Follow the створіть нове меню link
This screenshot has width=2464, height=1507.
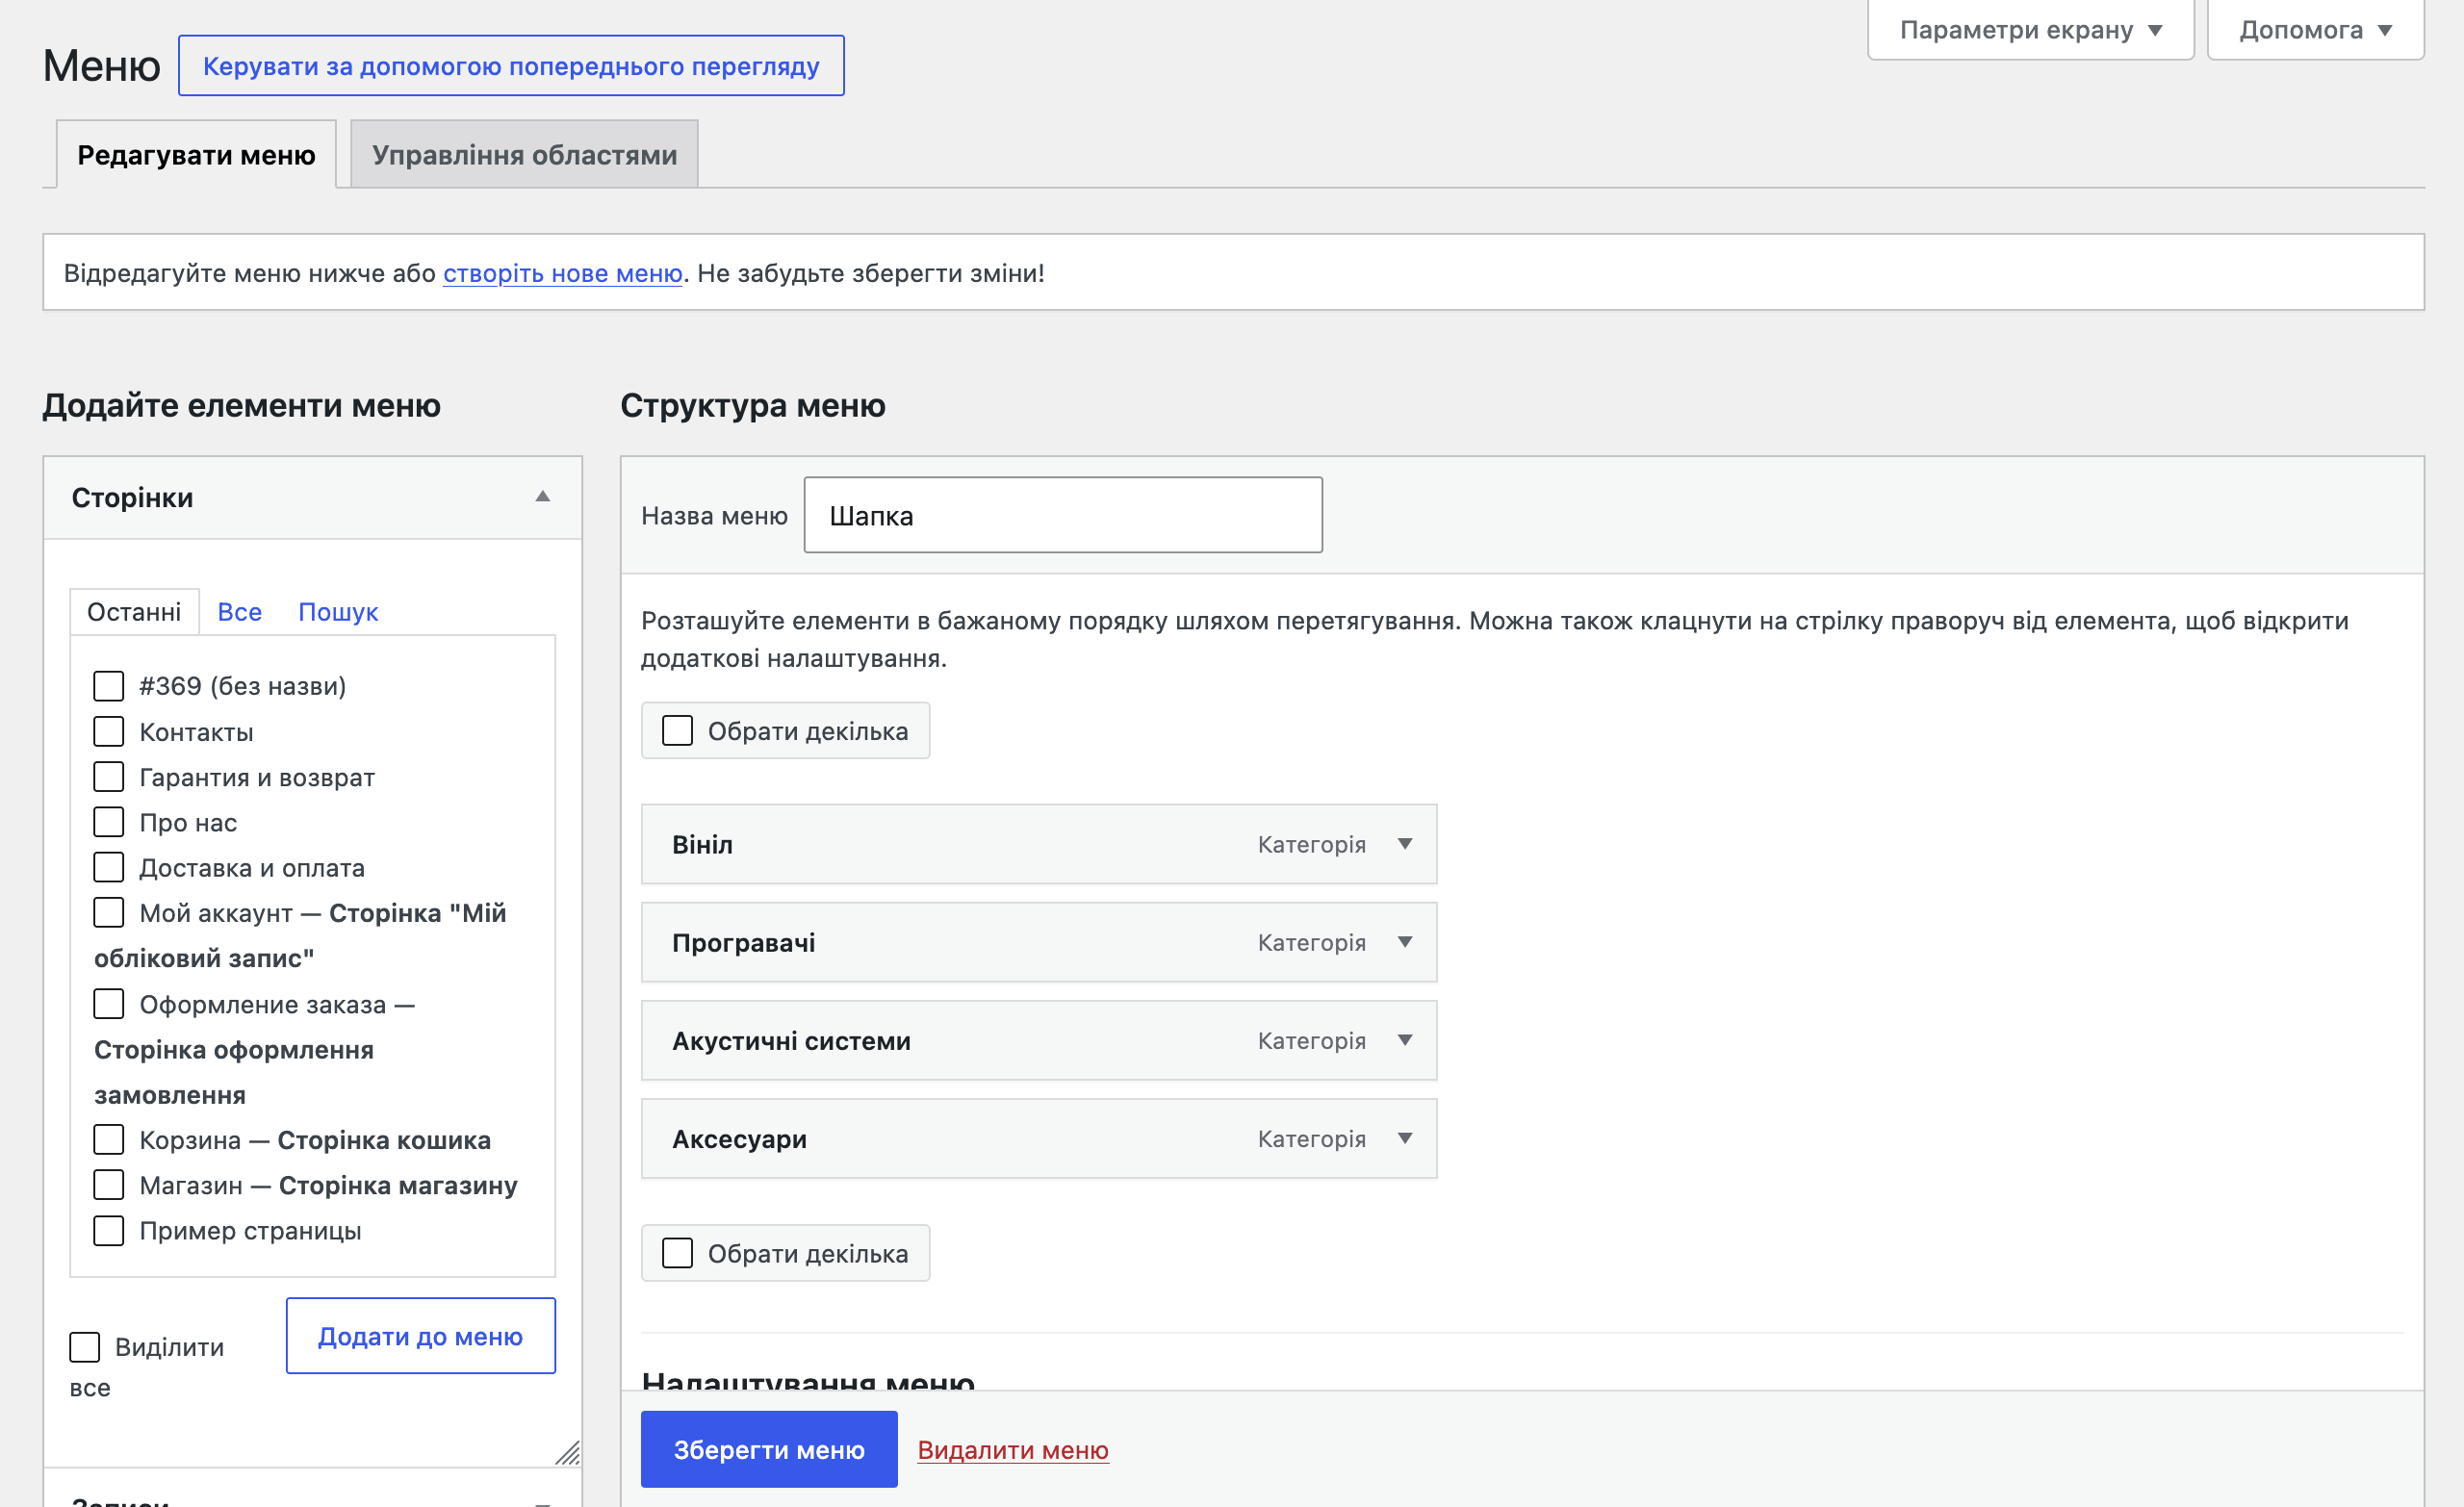pos(563,273)
